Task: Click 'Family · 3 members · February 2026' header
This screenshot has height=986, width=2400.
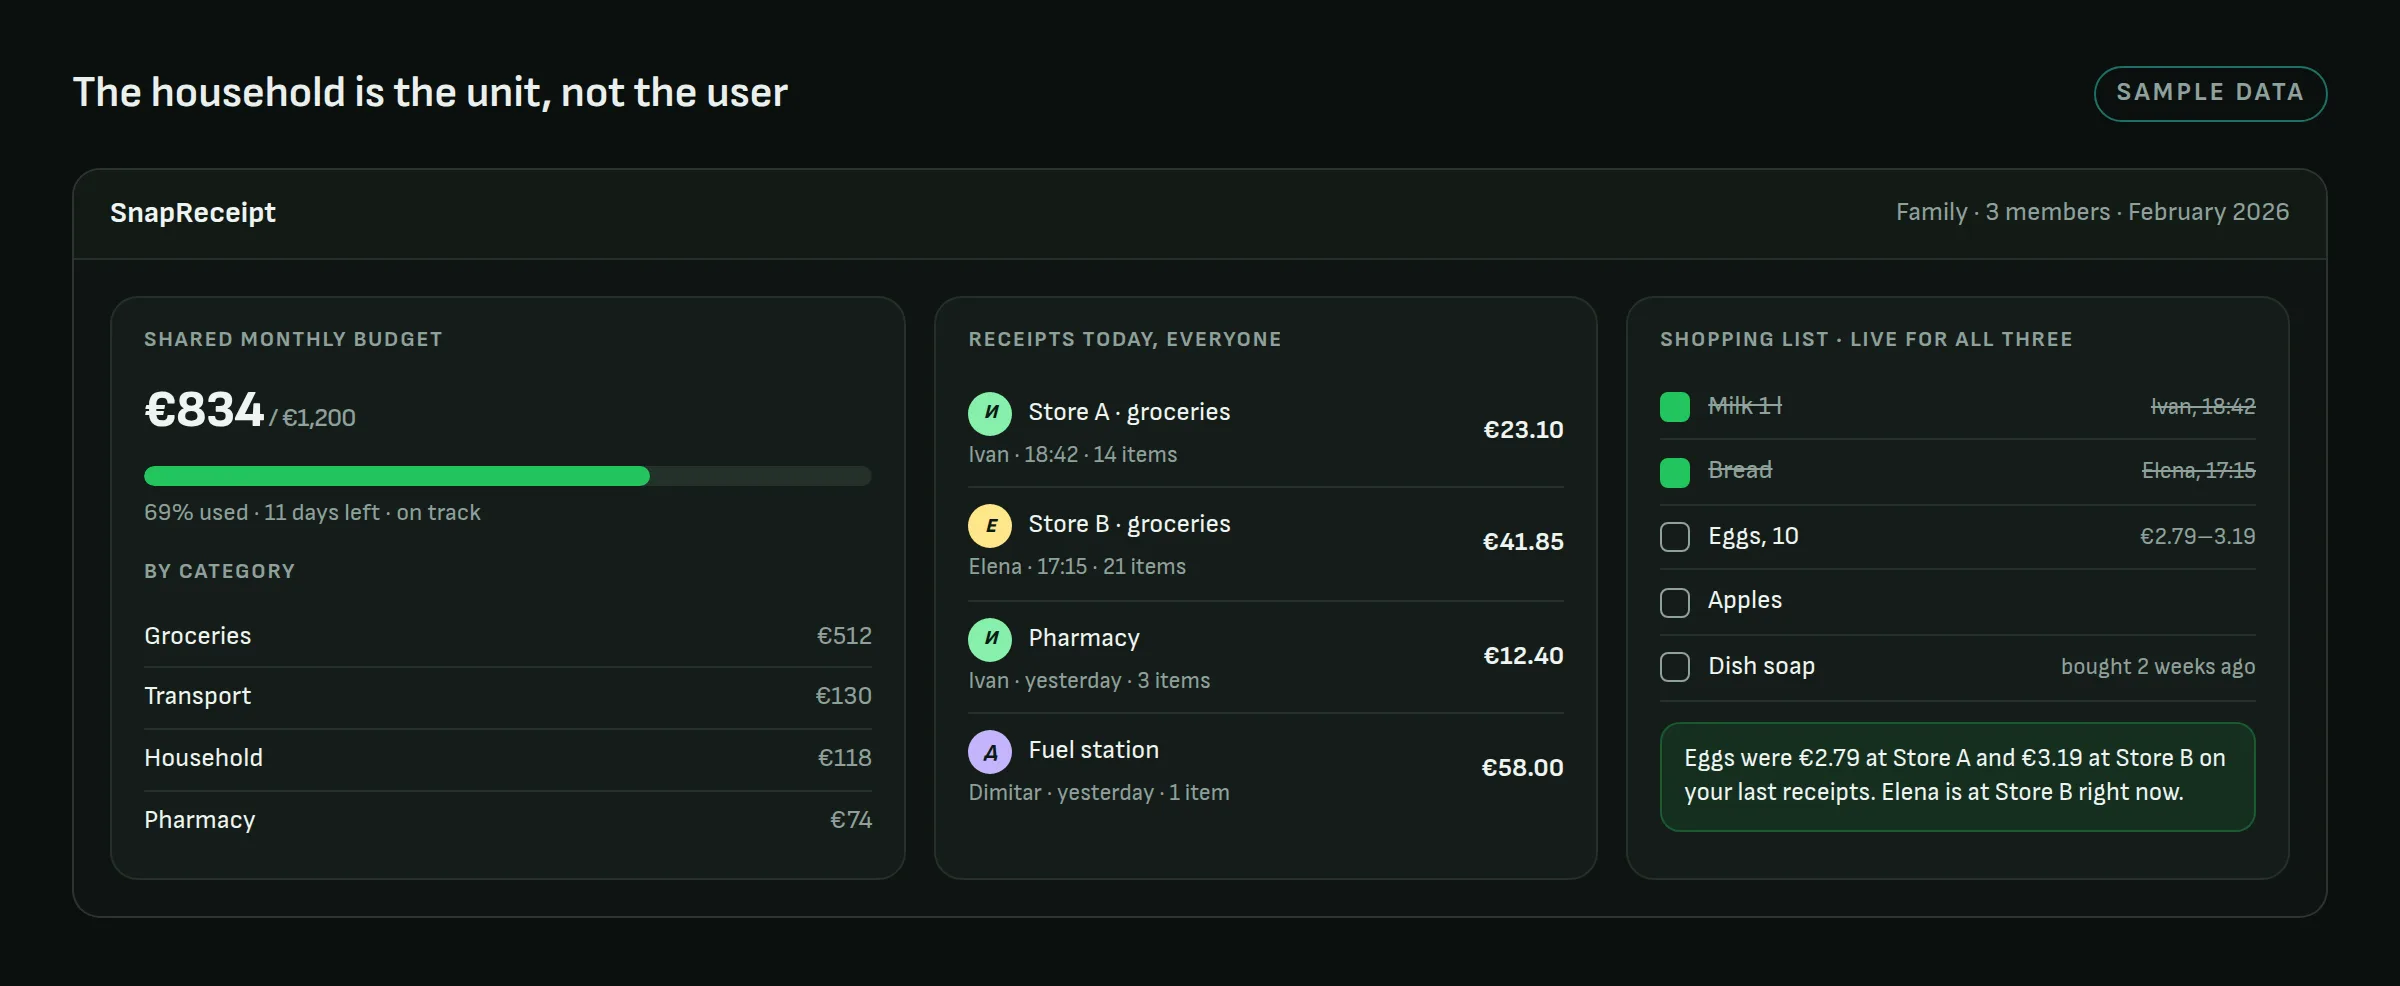Action: pos(2092,212)
